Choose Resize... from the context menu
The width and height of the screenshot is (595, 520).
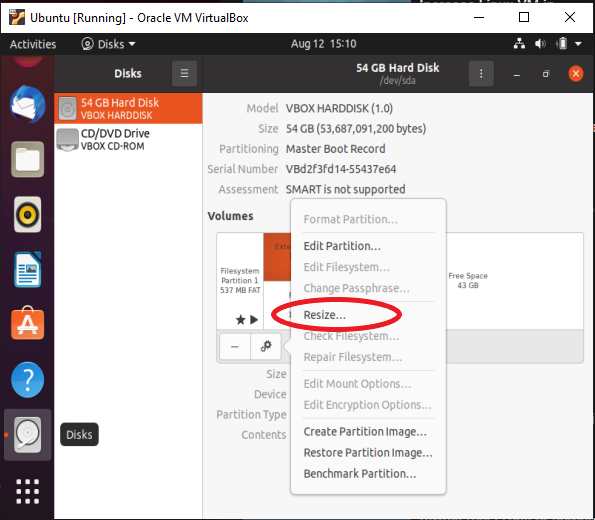(324, 315)
